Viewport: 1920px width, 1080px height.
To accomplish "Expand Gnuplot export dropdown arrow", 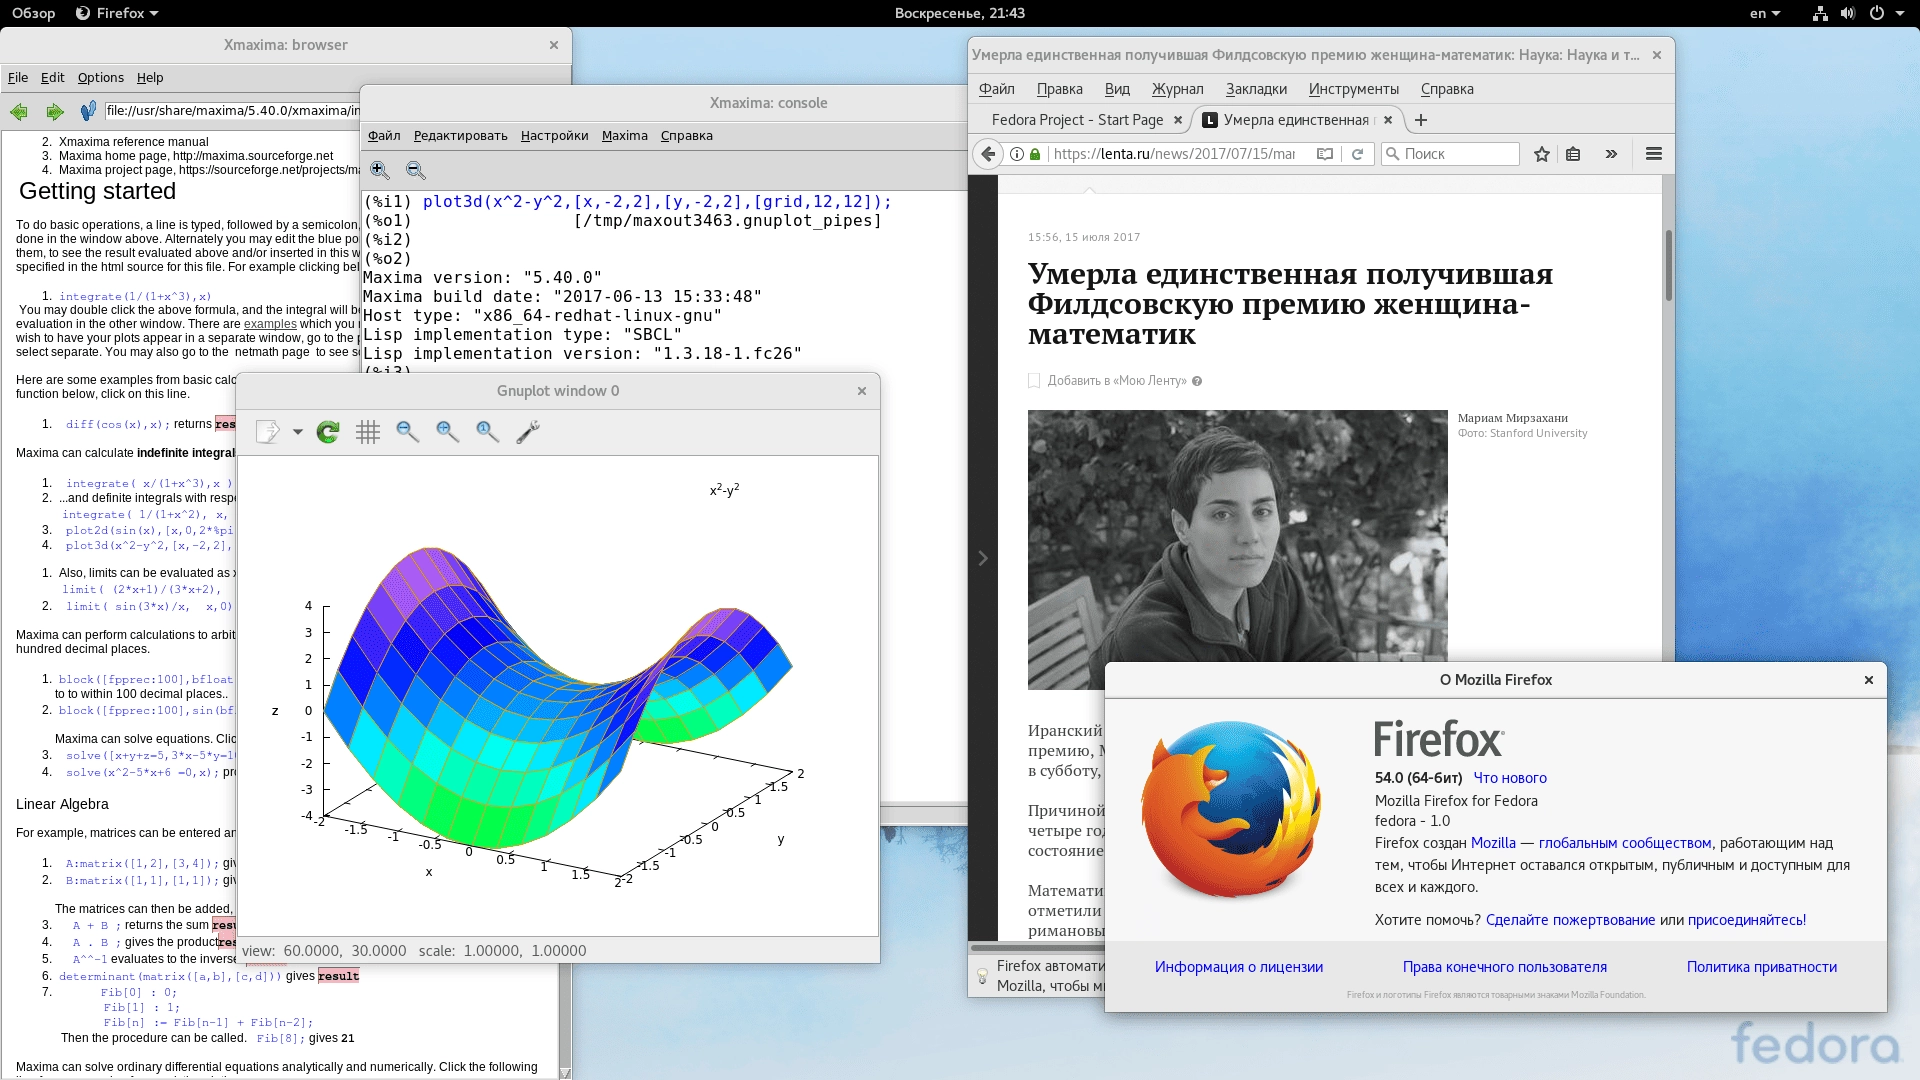I will click(x=298, y=432).
